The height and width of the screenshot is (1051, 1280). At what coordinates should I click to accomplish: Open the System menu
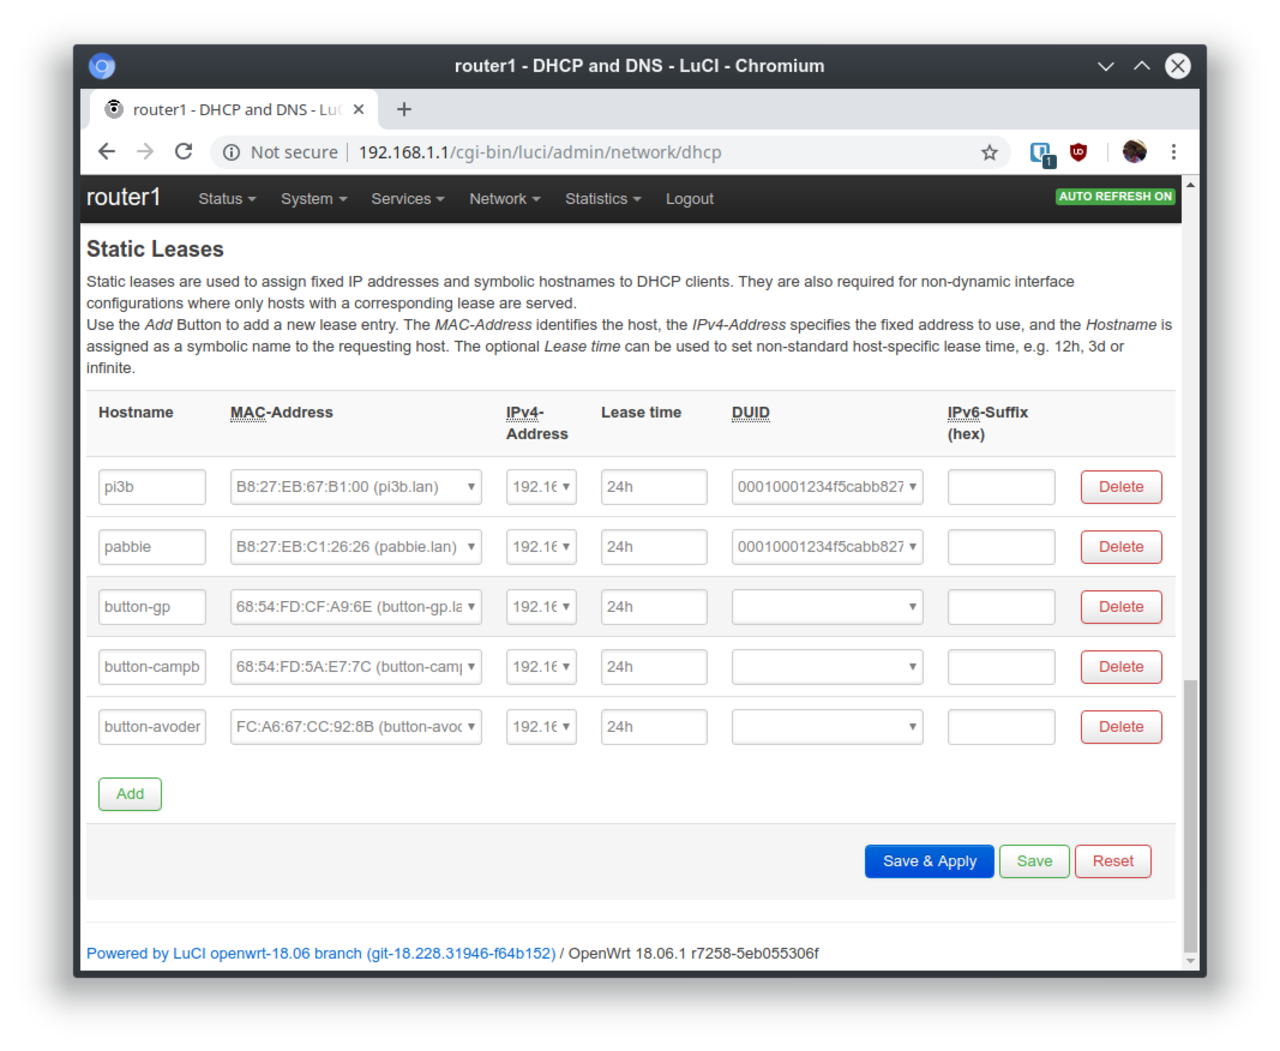click(314, 199)
